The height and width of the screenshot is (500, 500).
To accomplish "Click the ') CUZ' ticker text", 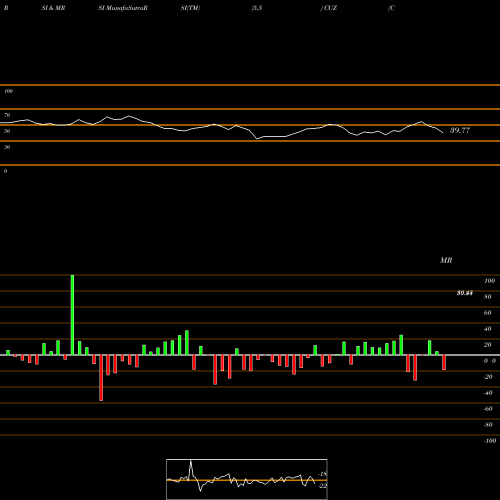I will pyautogui.click(x=329, y=8).
